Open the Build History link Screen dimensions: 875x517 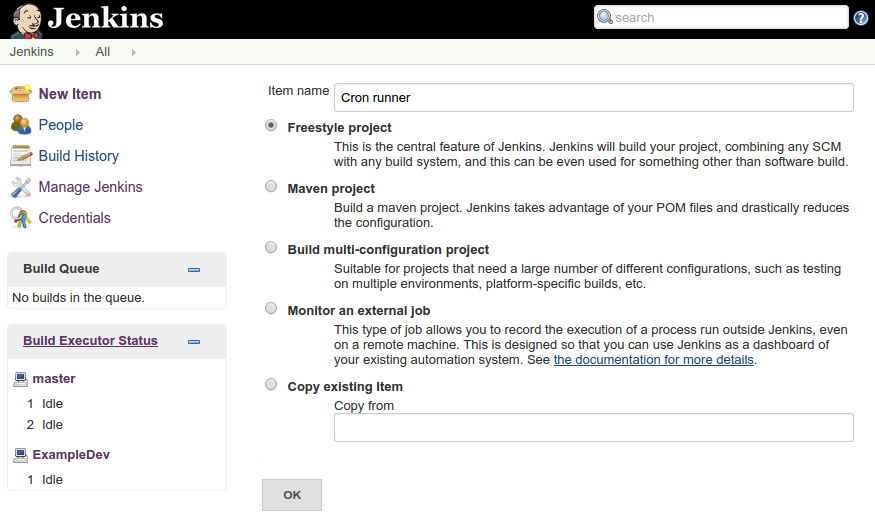pos(79,156)
